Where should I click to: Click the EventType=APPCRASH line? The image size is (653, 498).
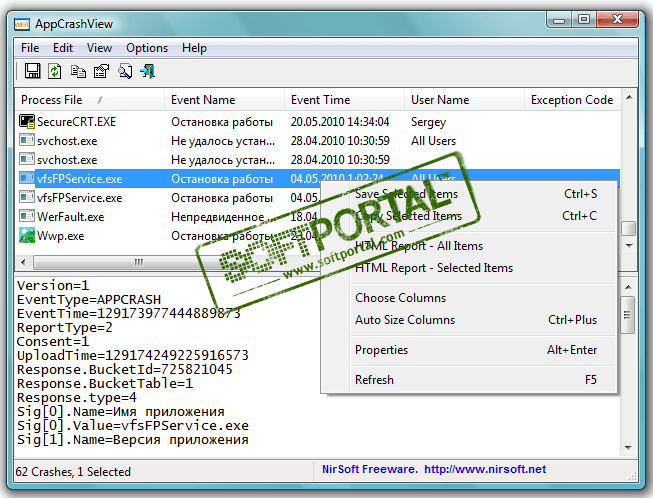(x=89, y=300)
